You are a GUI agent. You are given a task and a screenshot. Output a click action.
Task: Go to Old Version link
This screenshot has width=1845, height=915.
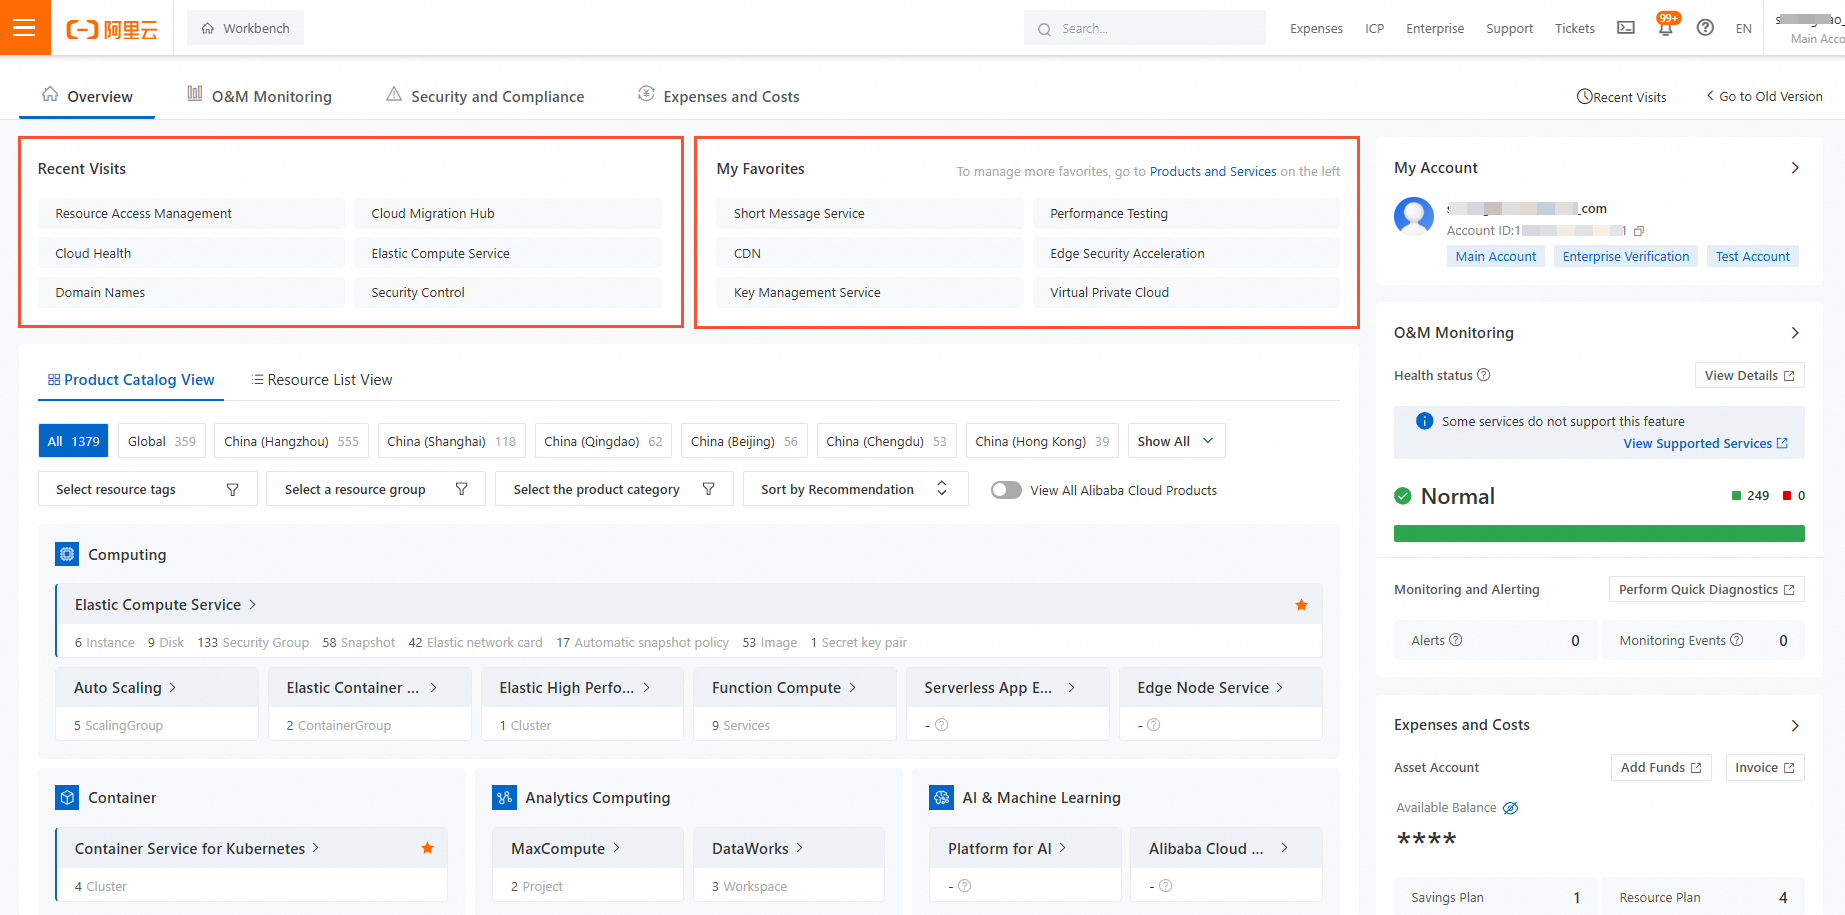point(1764,96)
